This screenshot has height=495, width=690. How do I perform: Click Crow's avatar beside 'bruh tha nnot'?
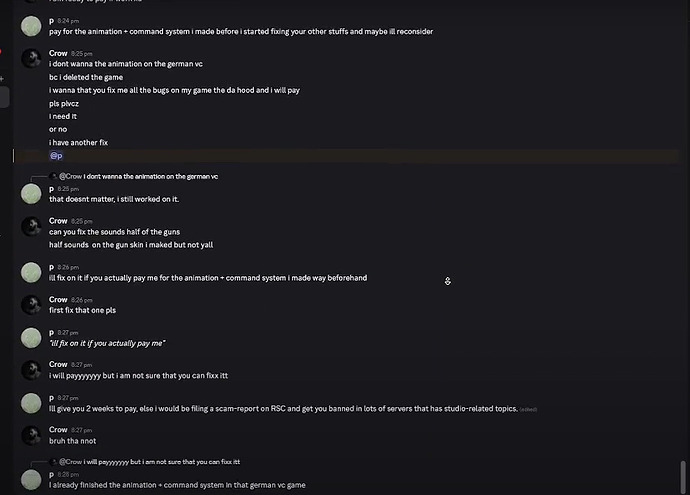(x=31, y=435)
